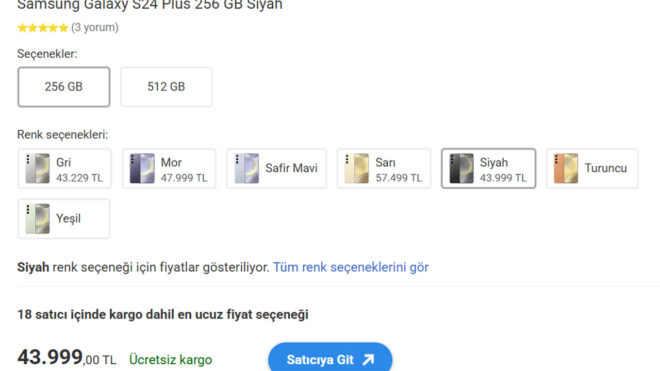Choose the Gri color option
The image size is (660, 371).
64,168
